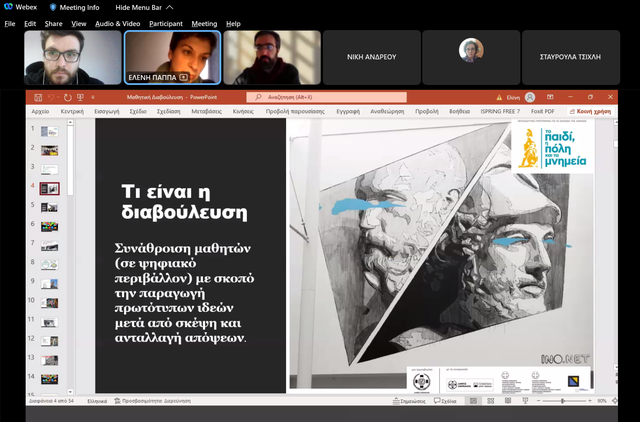Click the slide title Τι είναι η διαβούλευση
640x422 pixels.
(x=184, y=202)
